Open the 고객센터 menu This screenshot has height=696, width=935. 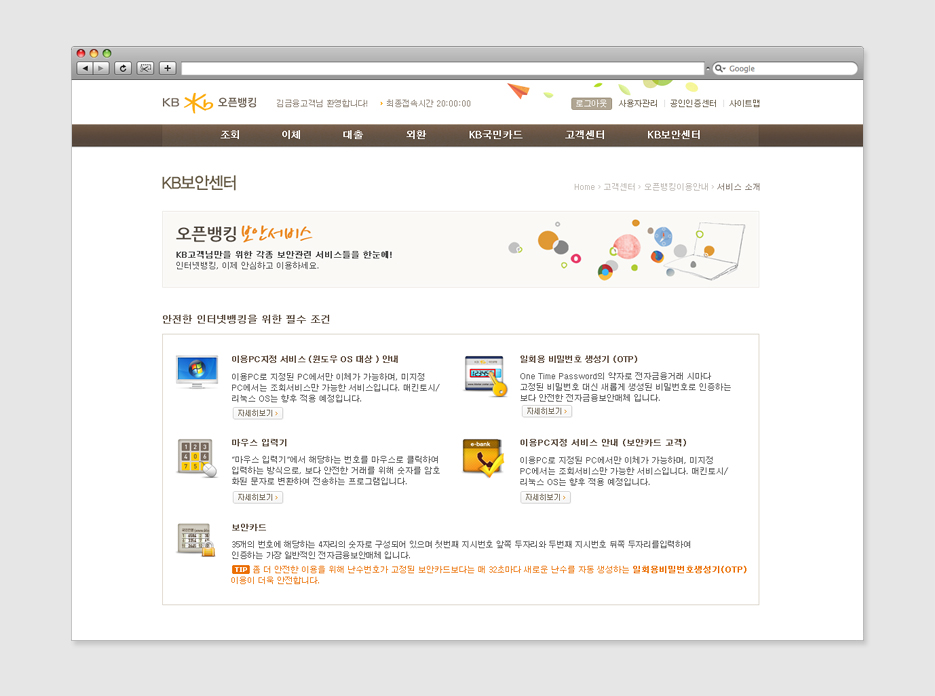(585, 135)
